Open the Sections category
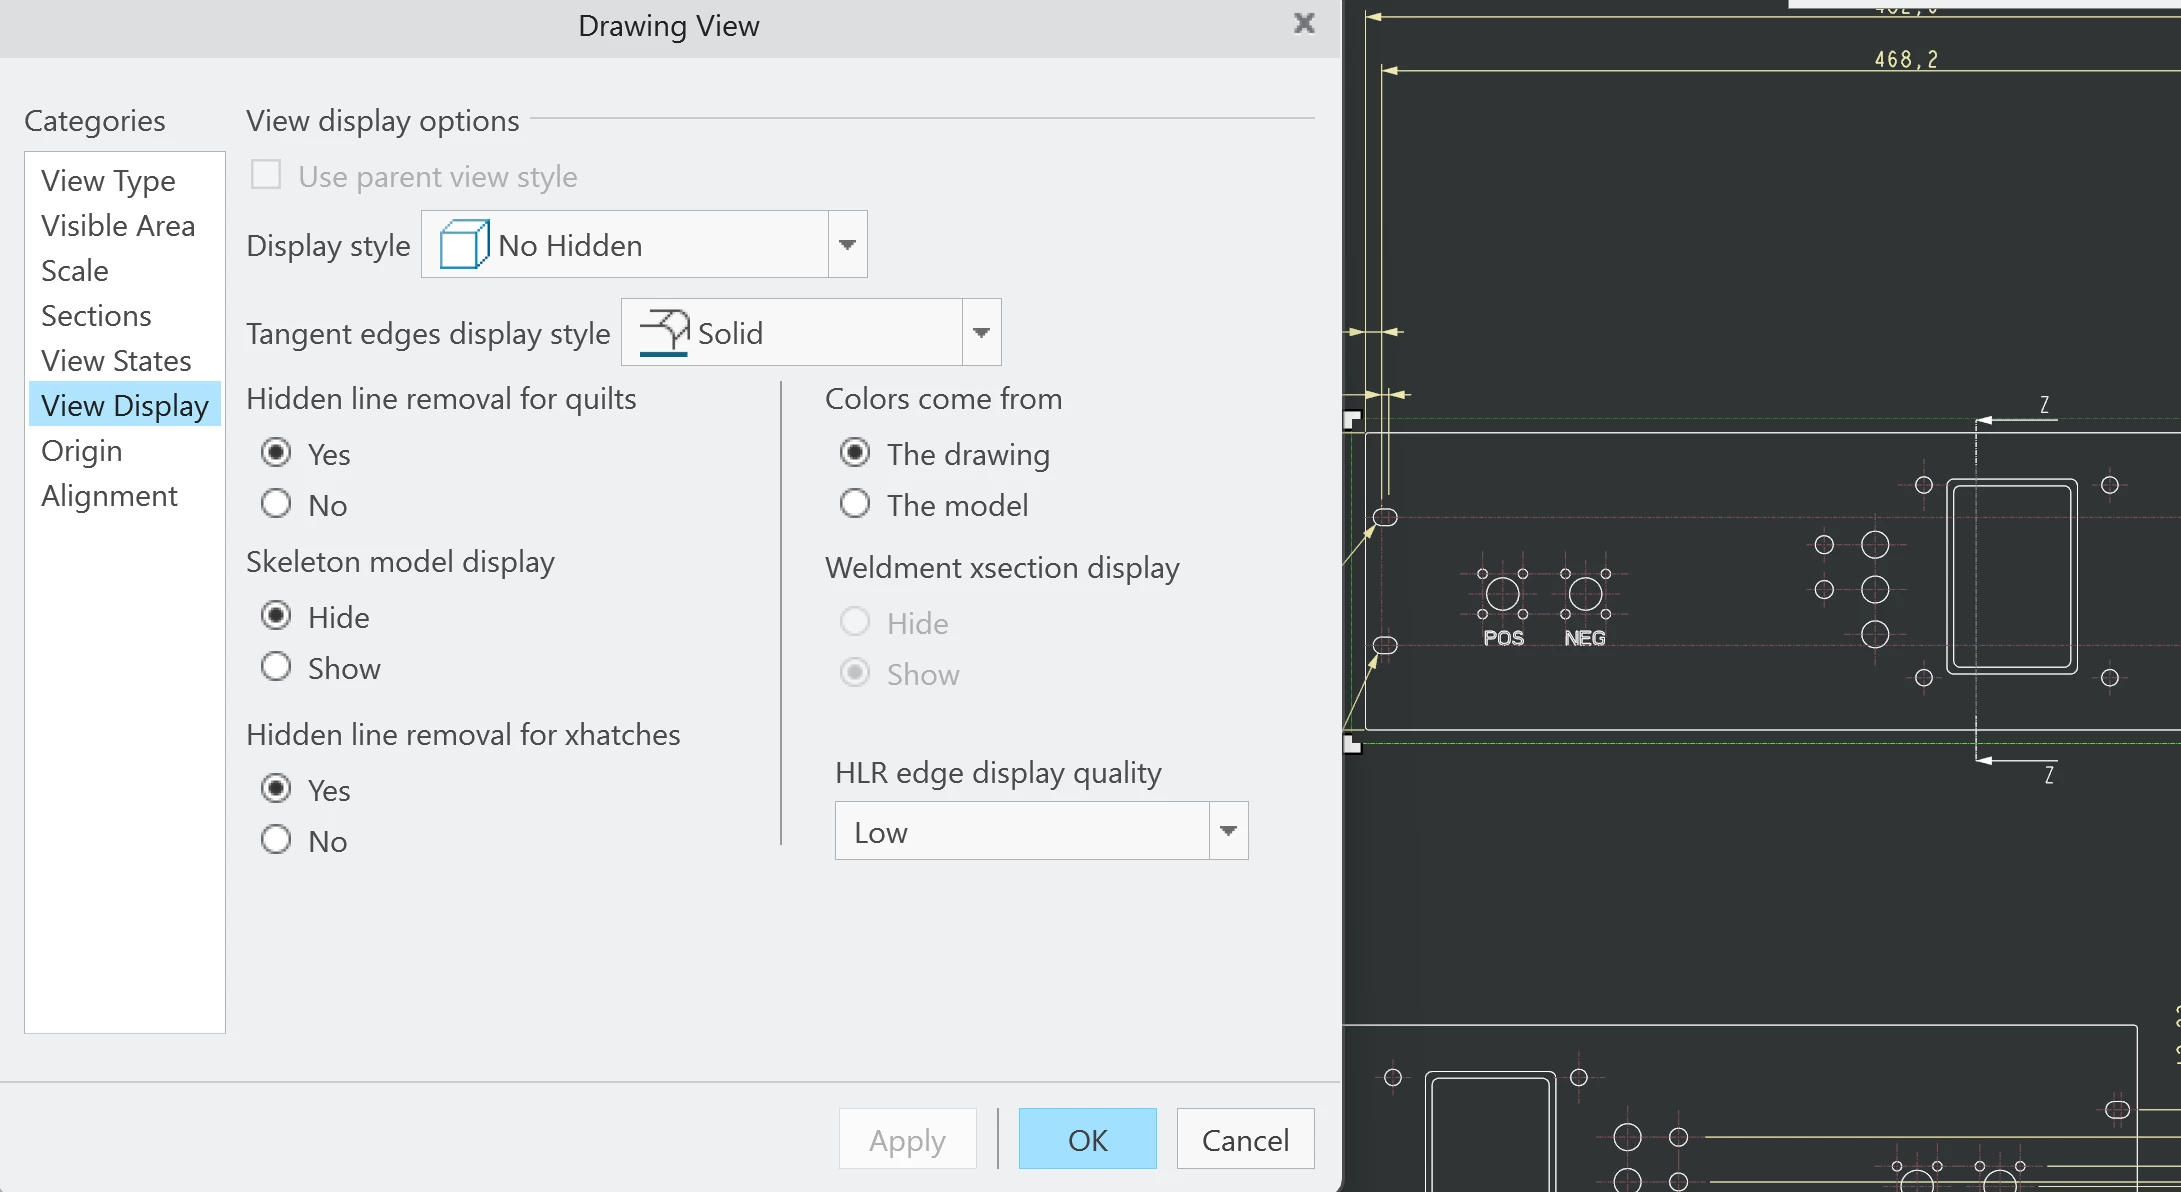 point(96,316)
